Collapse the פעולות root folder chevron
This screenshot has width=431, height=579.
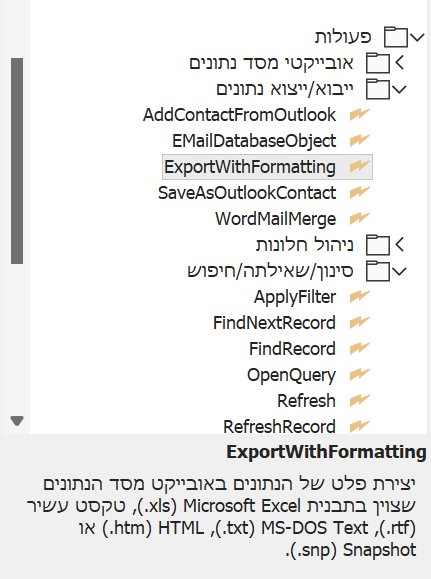click(417, 37)
